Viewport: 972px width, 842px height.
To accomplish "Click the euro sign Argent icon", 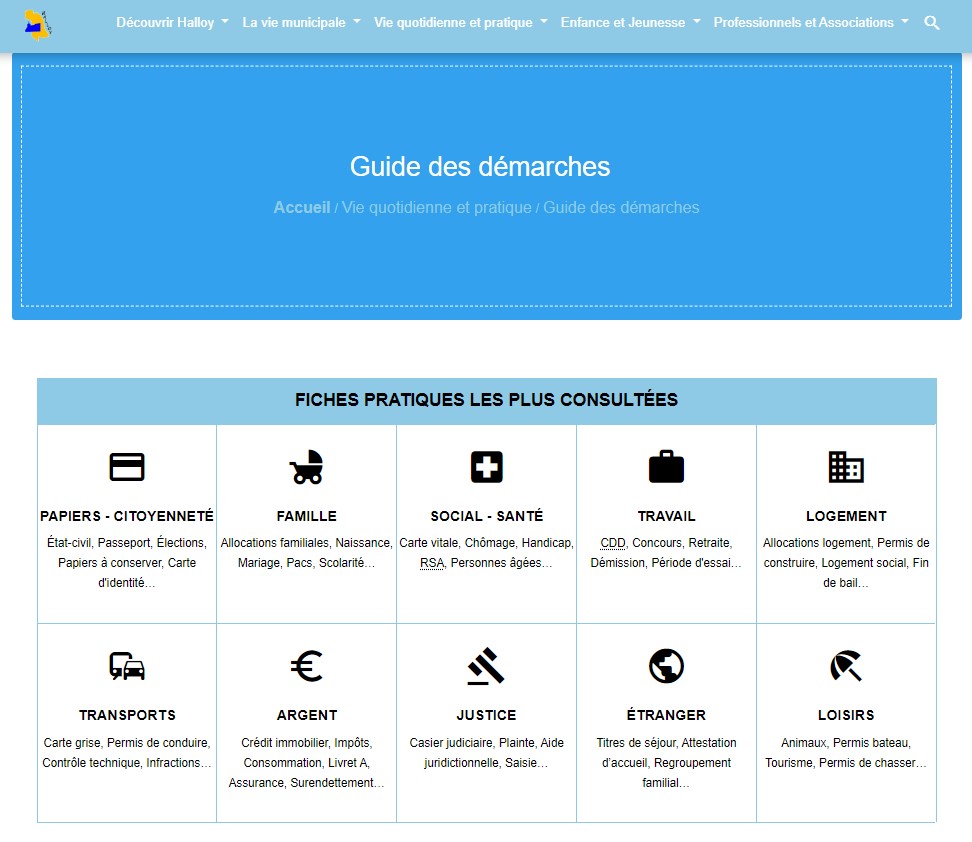I will point(307,666).
